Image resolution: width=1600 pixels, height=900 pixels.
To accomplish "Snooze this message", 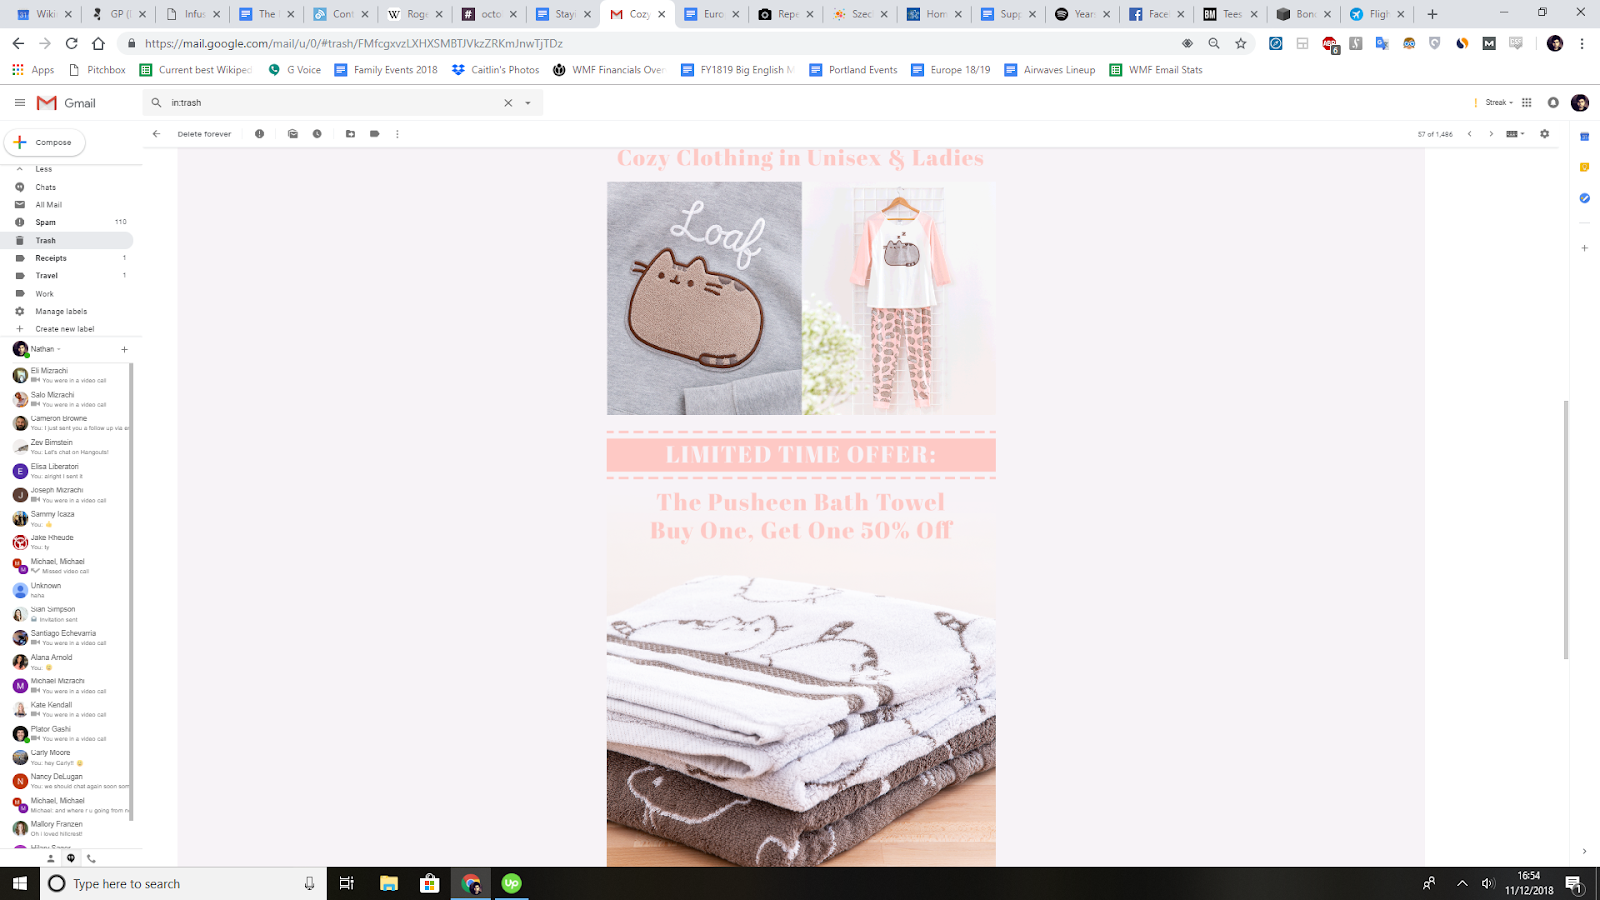I will pos(317,134).
